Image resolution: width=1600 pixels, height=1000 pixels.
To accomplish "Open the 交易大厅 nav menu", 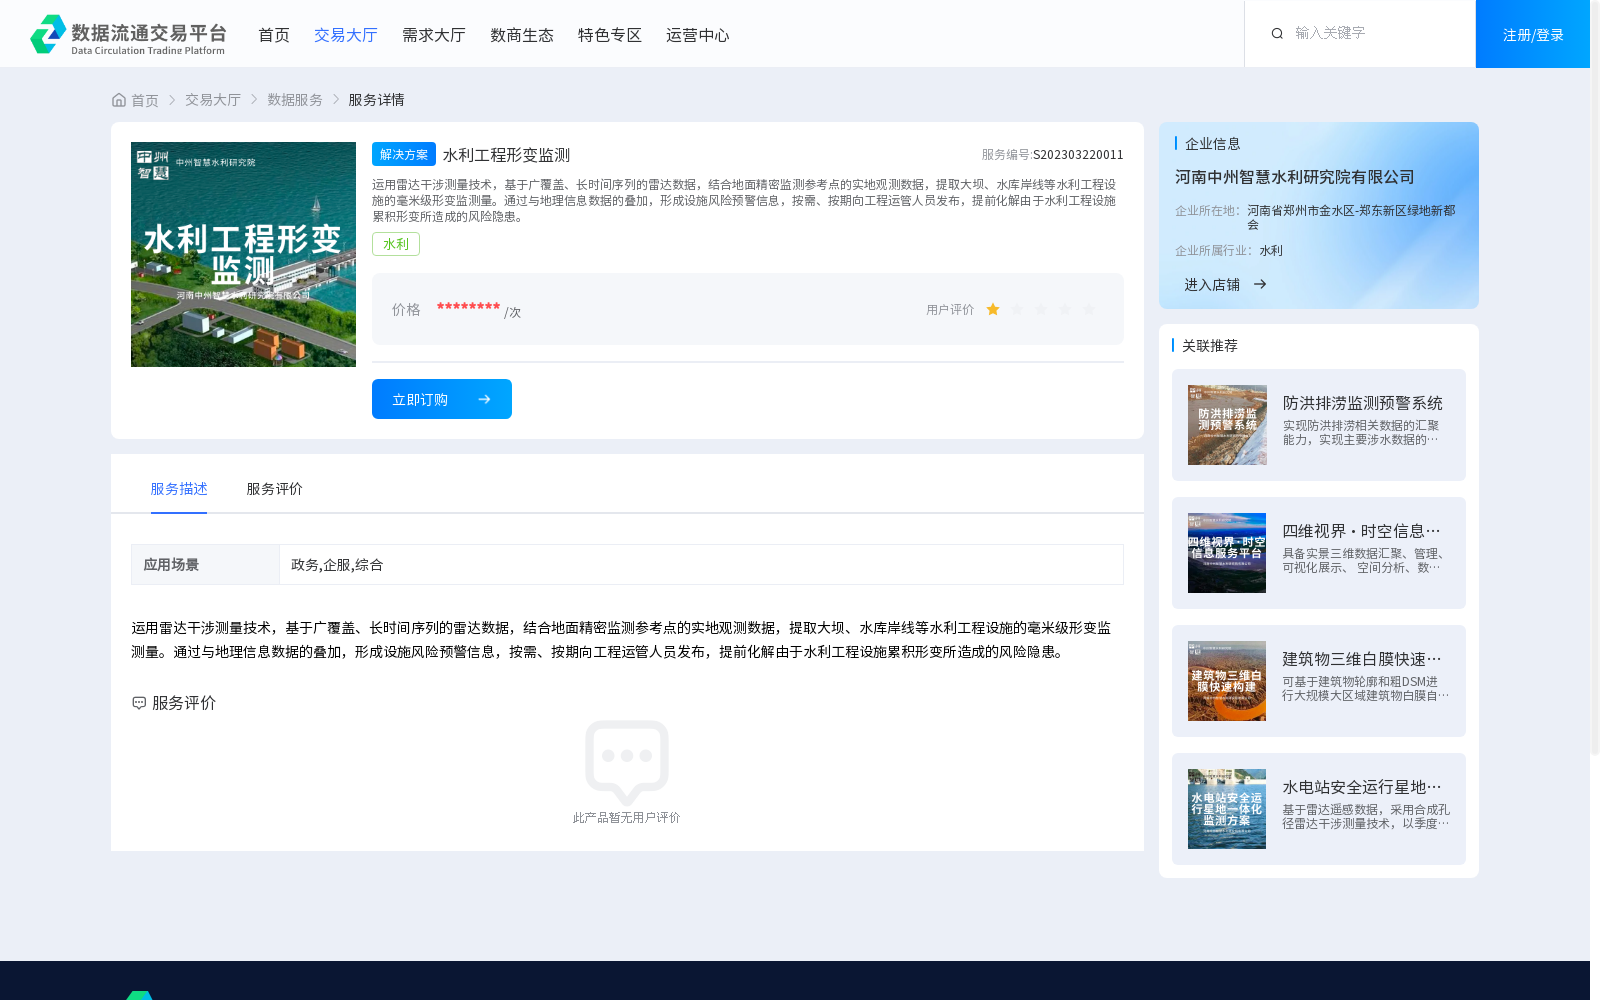I will (346, 35).
